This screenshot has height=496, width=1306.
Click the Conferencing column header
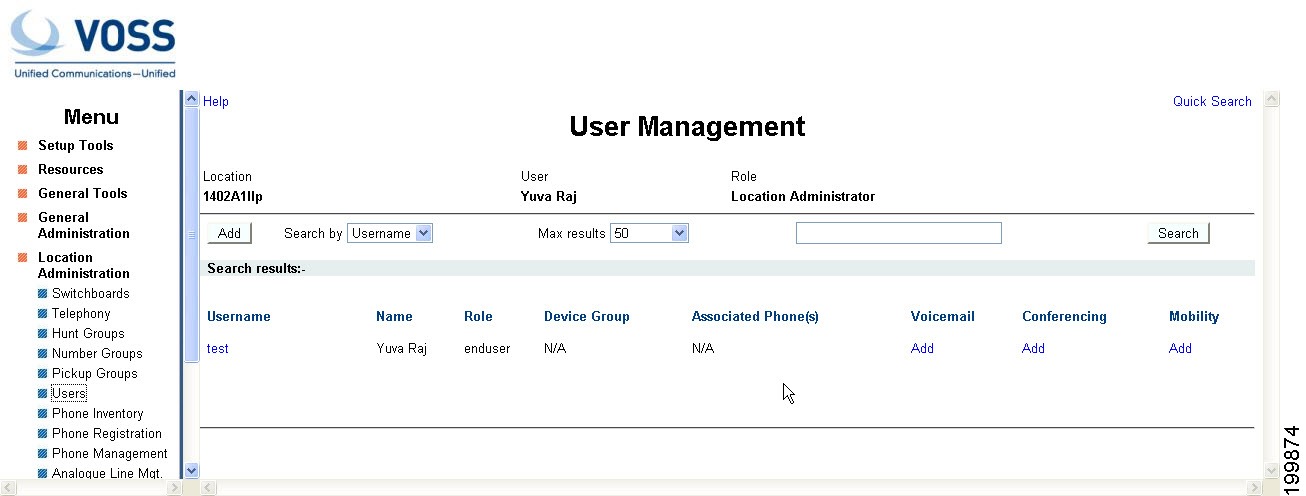click(x=1064, y=317)
